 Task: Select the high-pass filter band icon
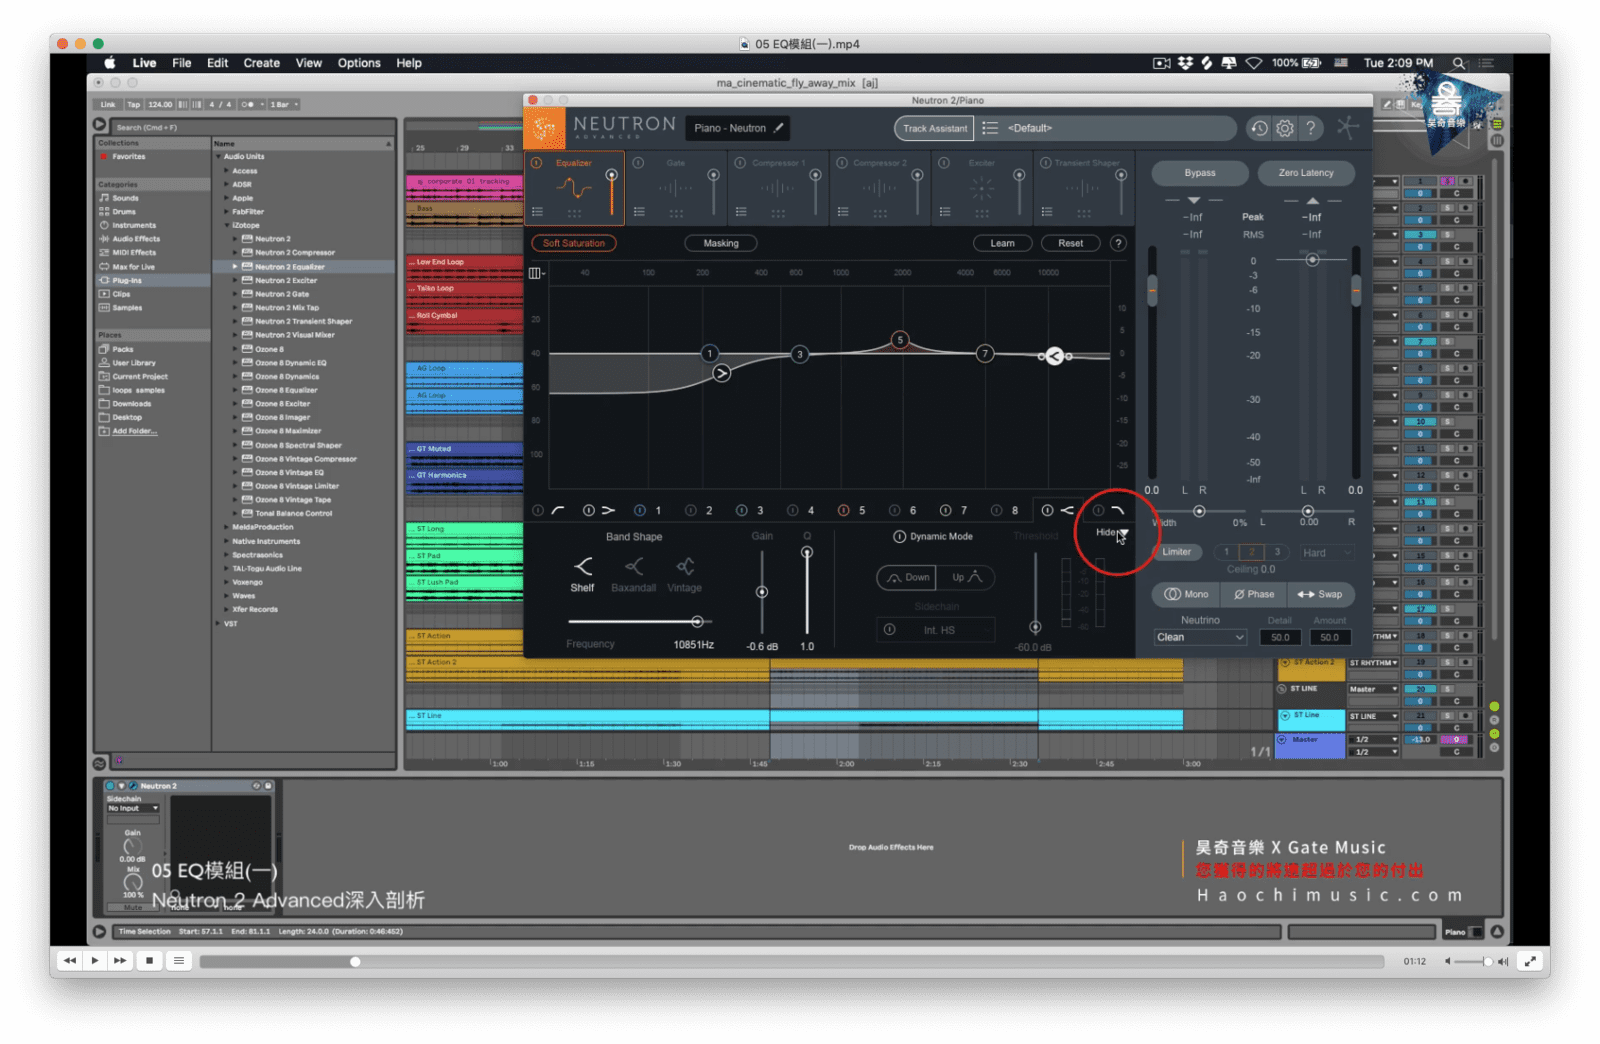click(x=558, y=510)
